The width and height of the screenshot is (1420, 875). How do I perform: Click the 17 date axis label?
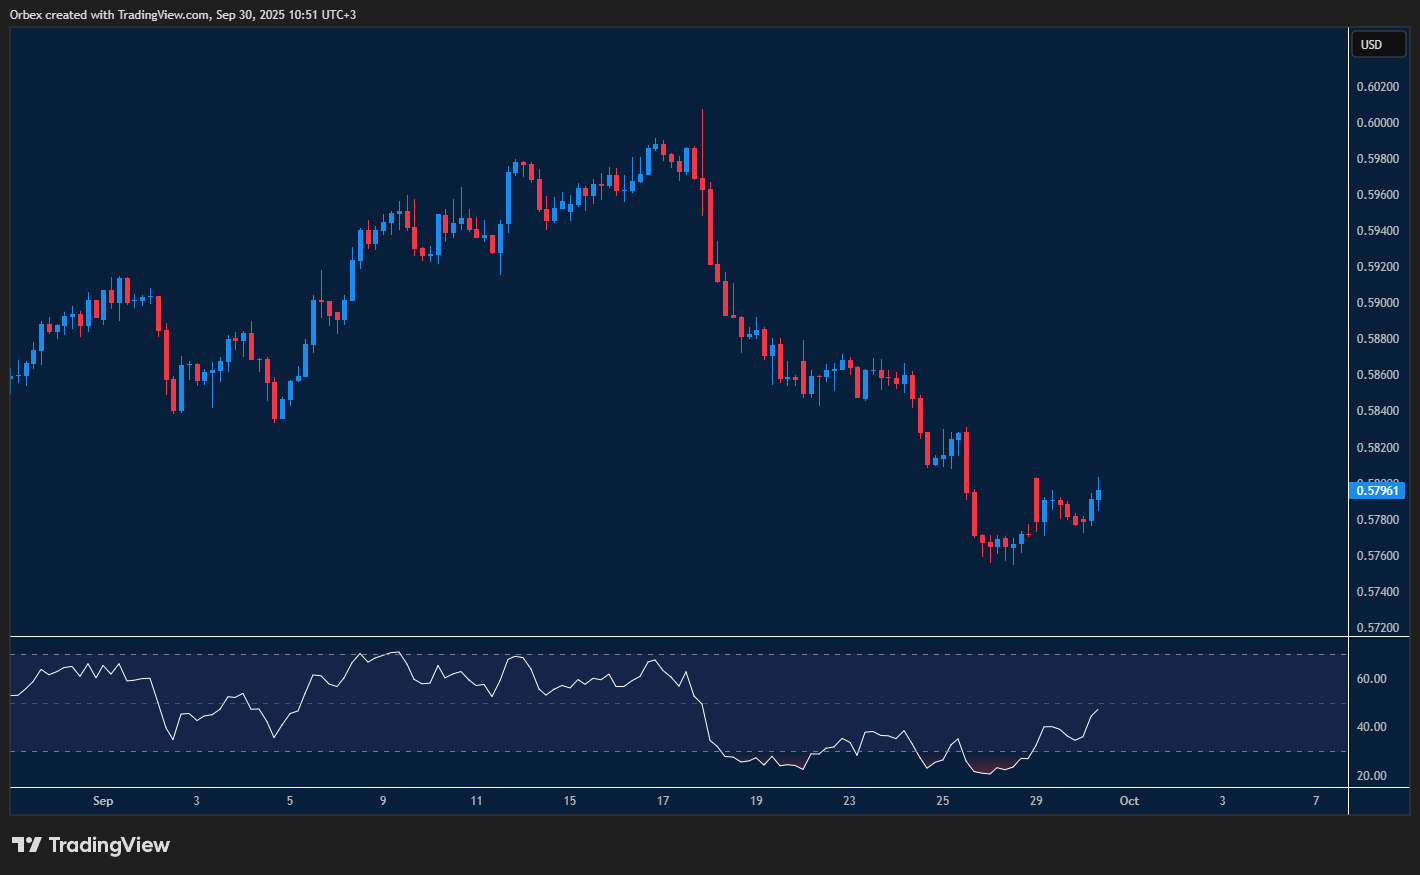[x=663, y=801]
